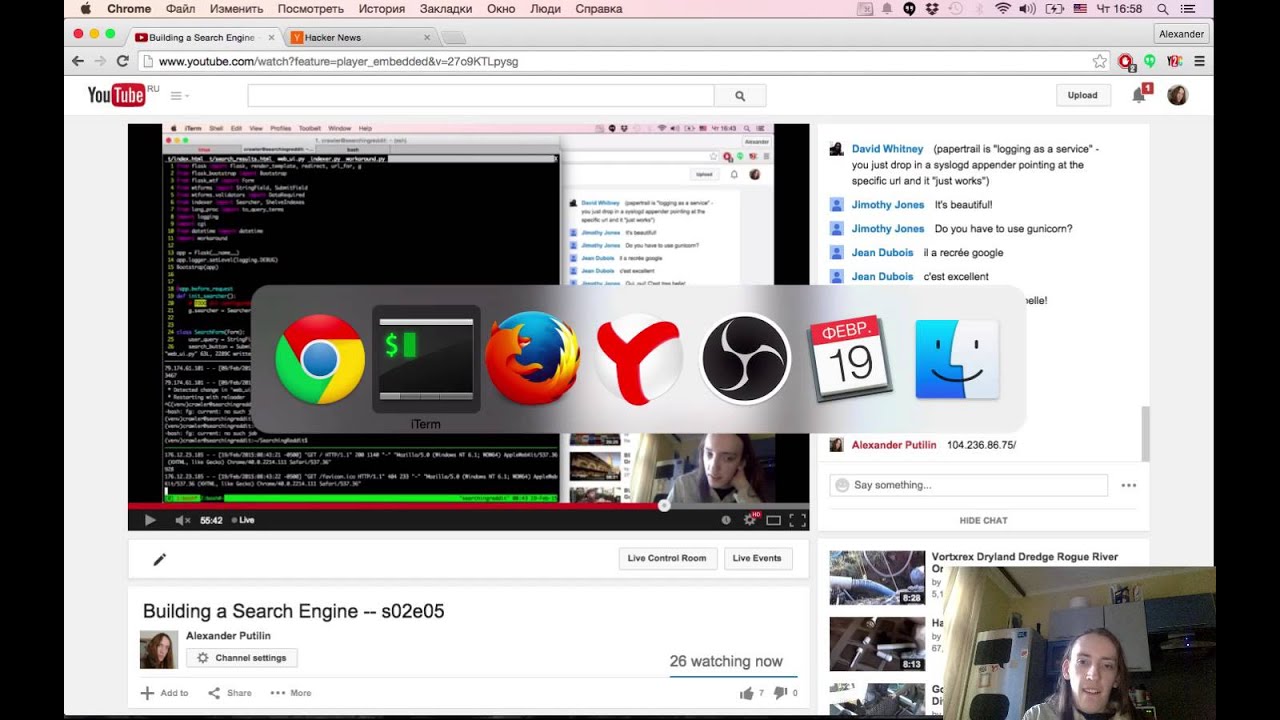Click the chat panel scrollbar

tap(1145, 433)
